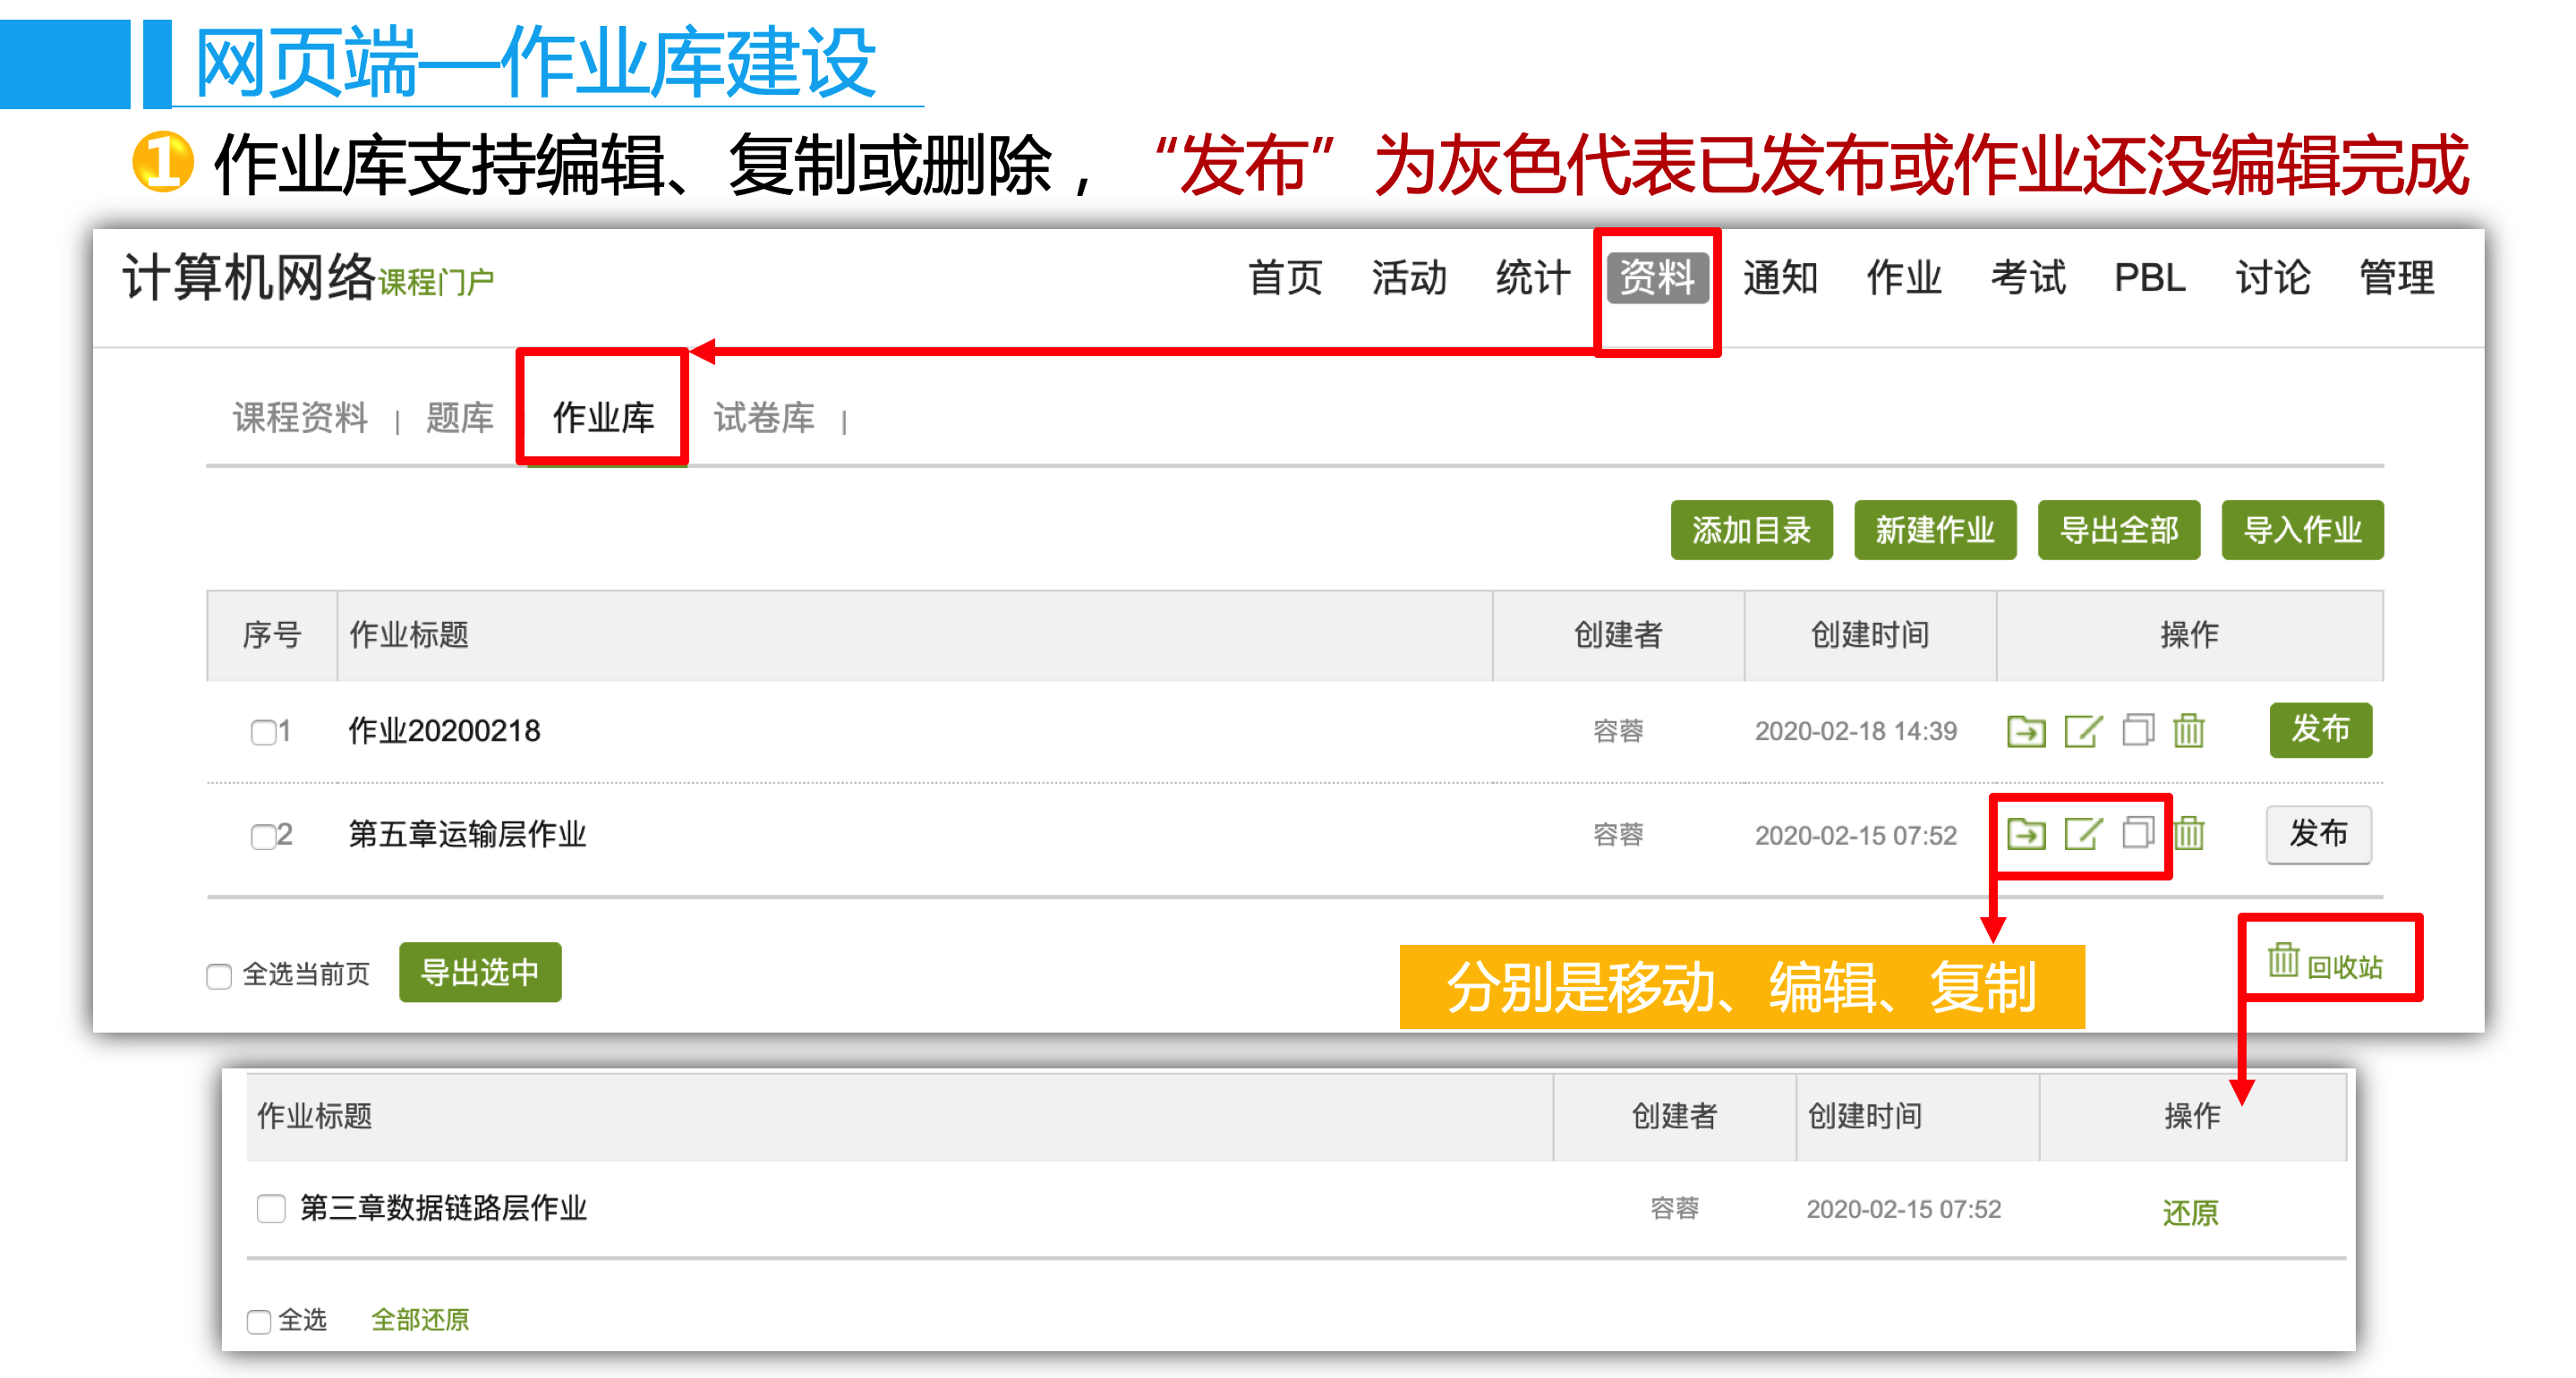Click edit icon for 第五章运输层作业
This screenshot has width=2576, height=1378.
click(2082, 834)
